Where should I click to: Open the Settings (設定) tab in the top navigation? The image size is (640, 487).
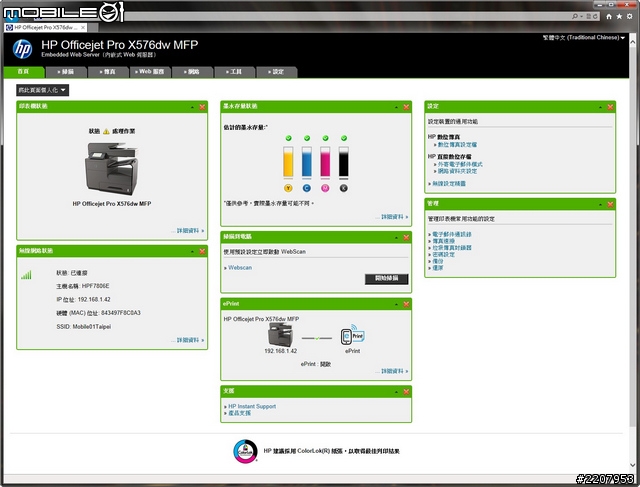coord(276,72)
